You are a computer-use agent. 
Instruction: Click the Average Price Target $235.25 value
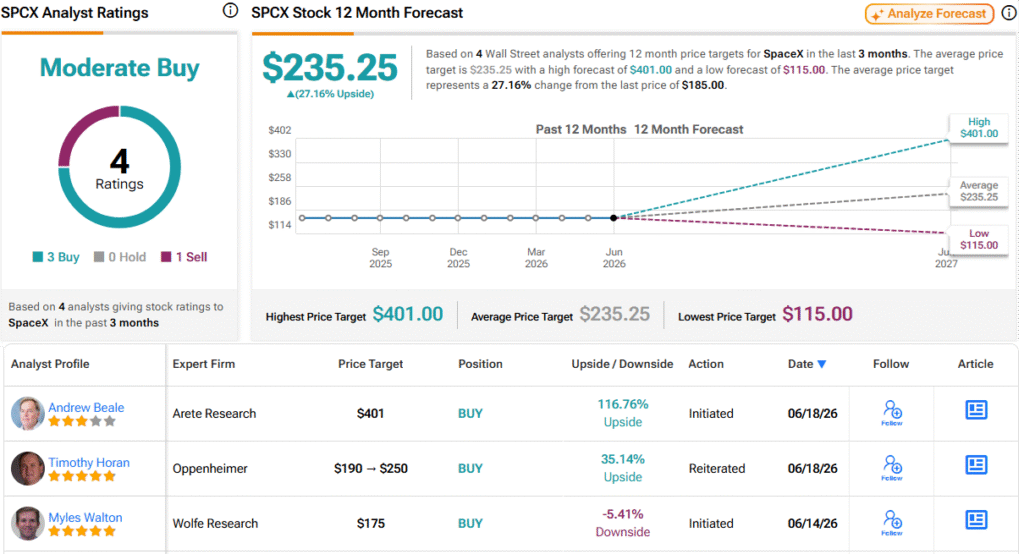pos(615,314)
